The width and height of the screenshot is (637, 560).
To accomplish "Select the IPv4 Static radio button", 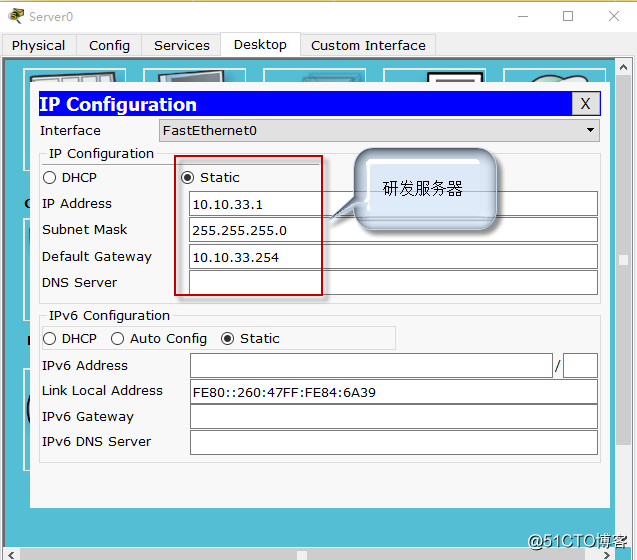I will [187, 178].
